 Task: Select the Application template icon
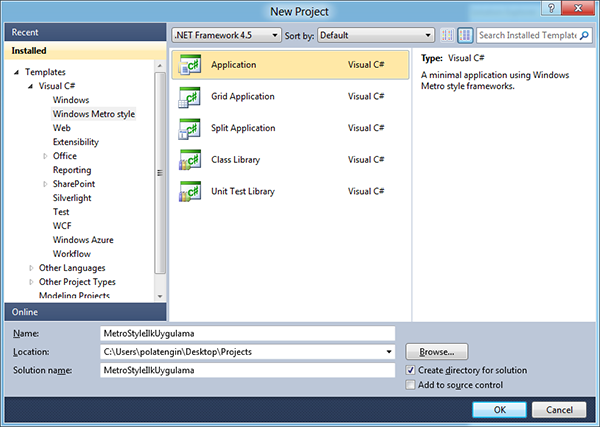[x=190, y=65]
